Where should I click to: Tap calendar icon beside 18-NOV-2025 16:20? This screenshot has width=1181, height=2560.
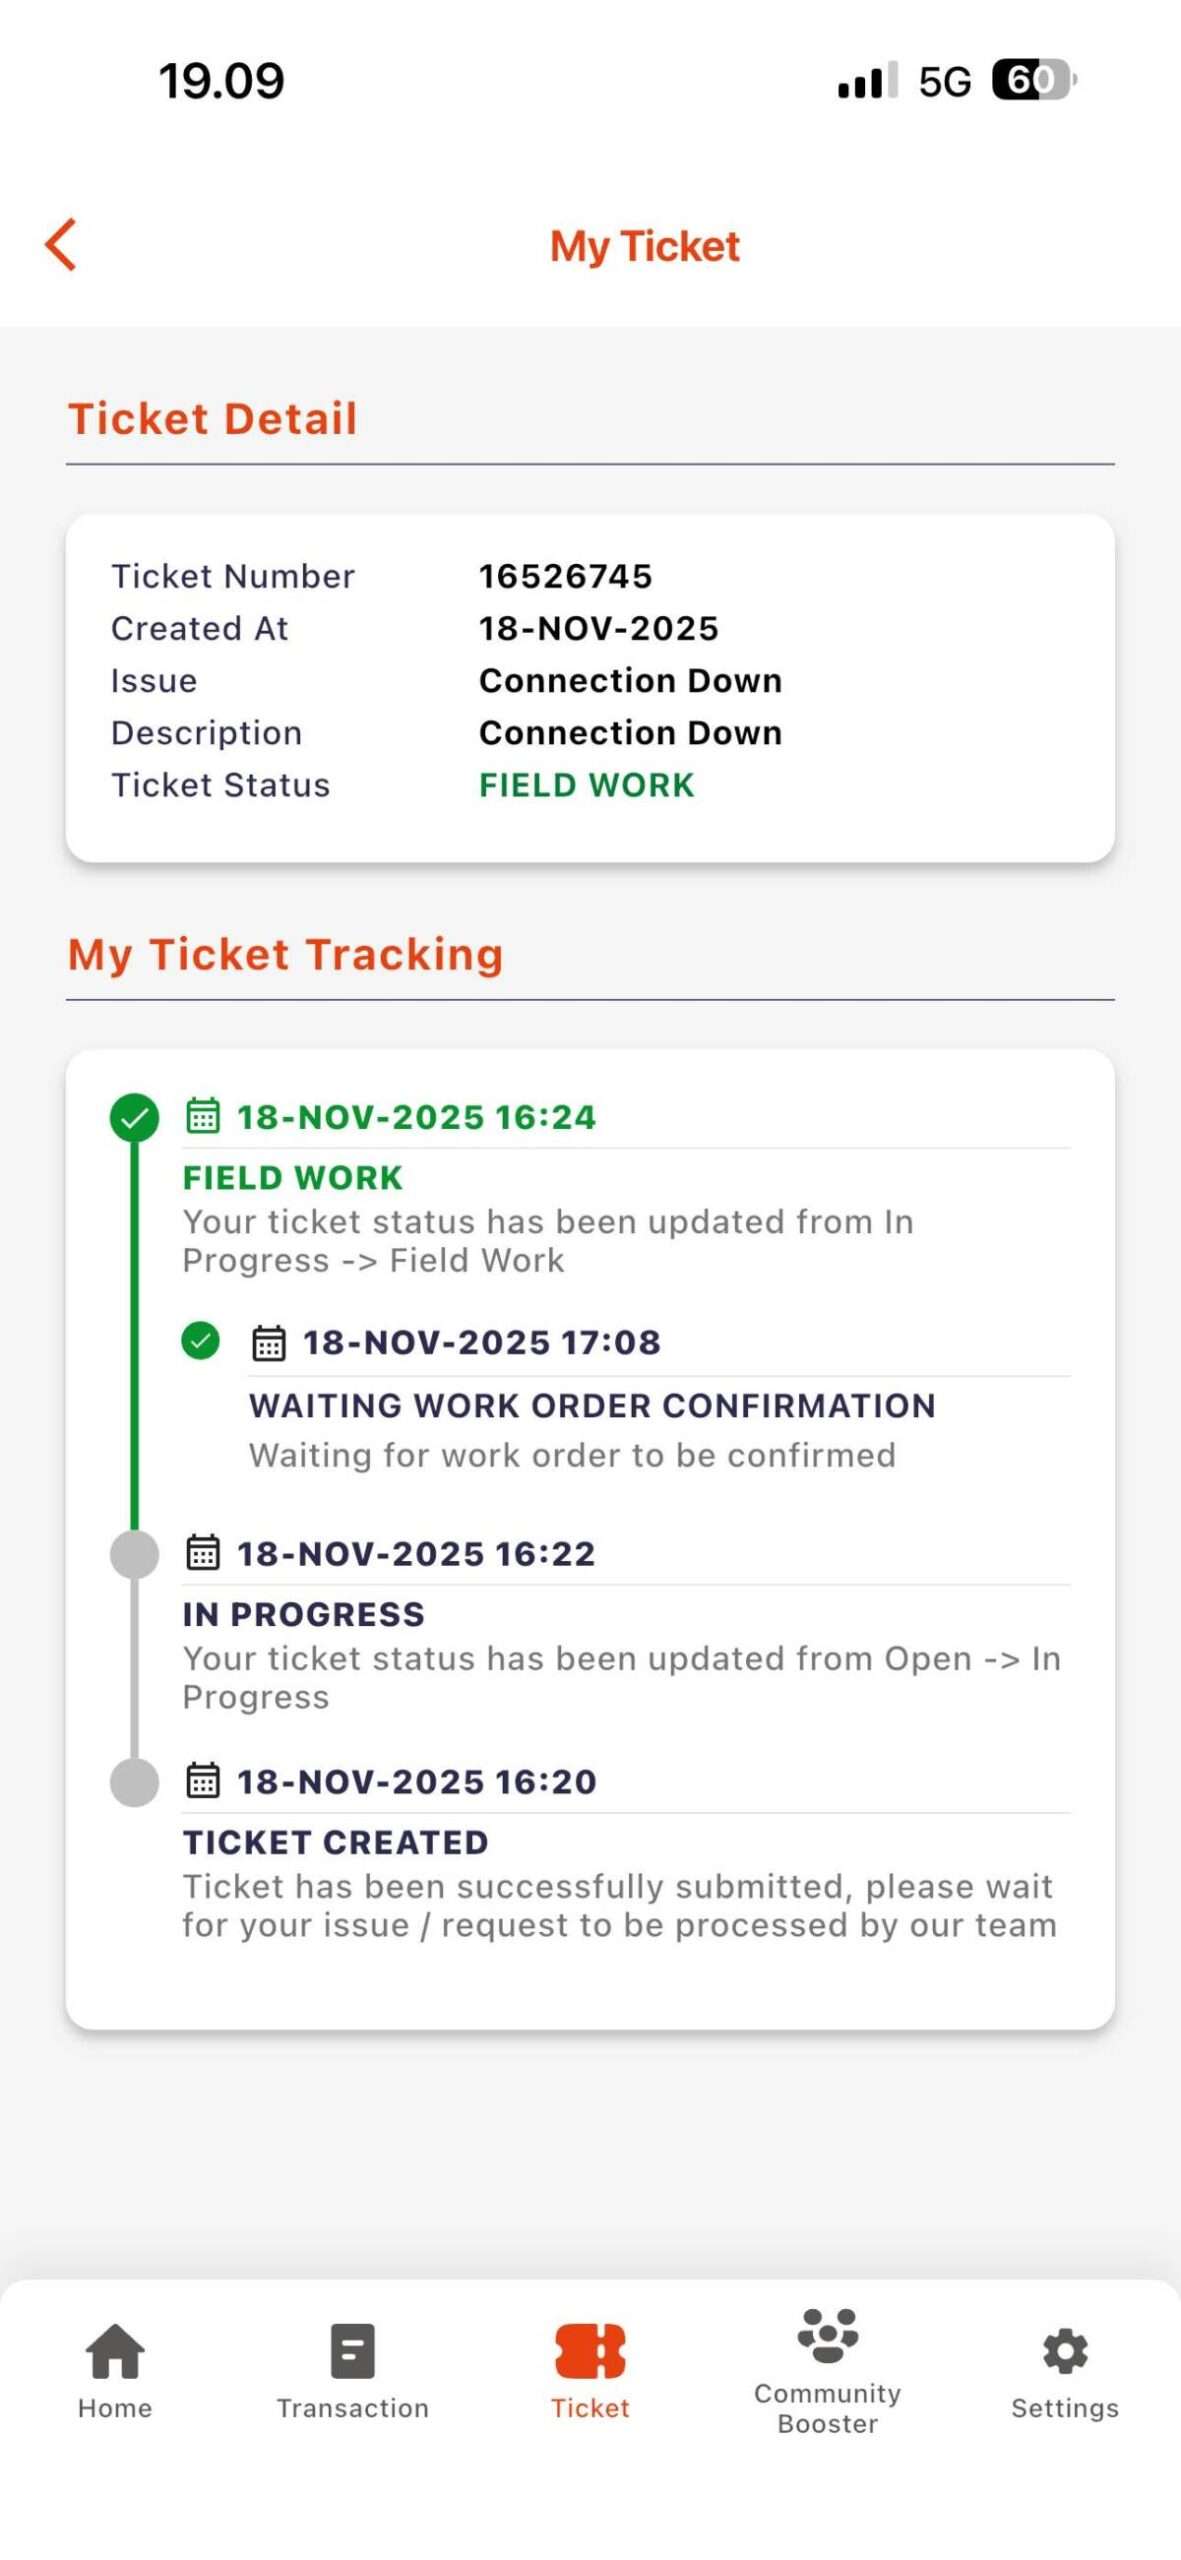click(203, 1780)
